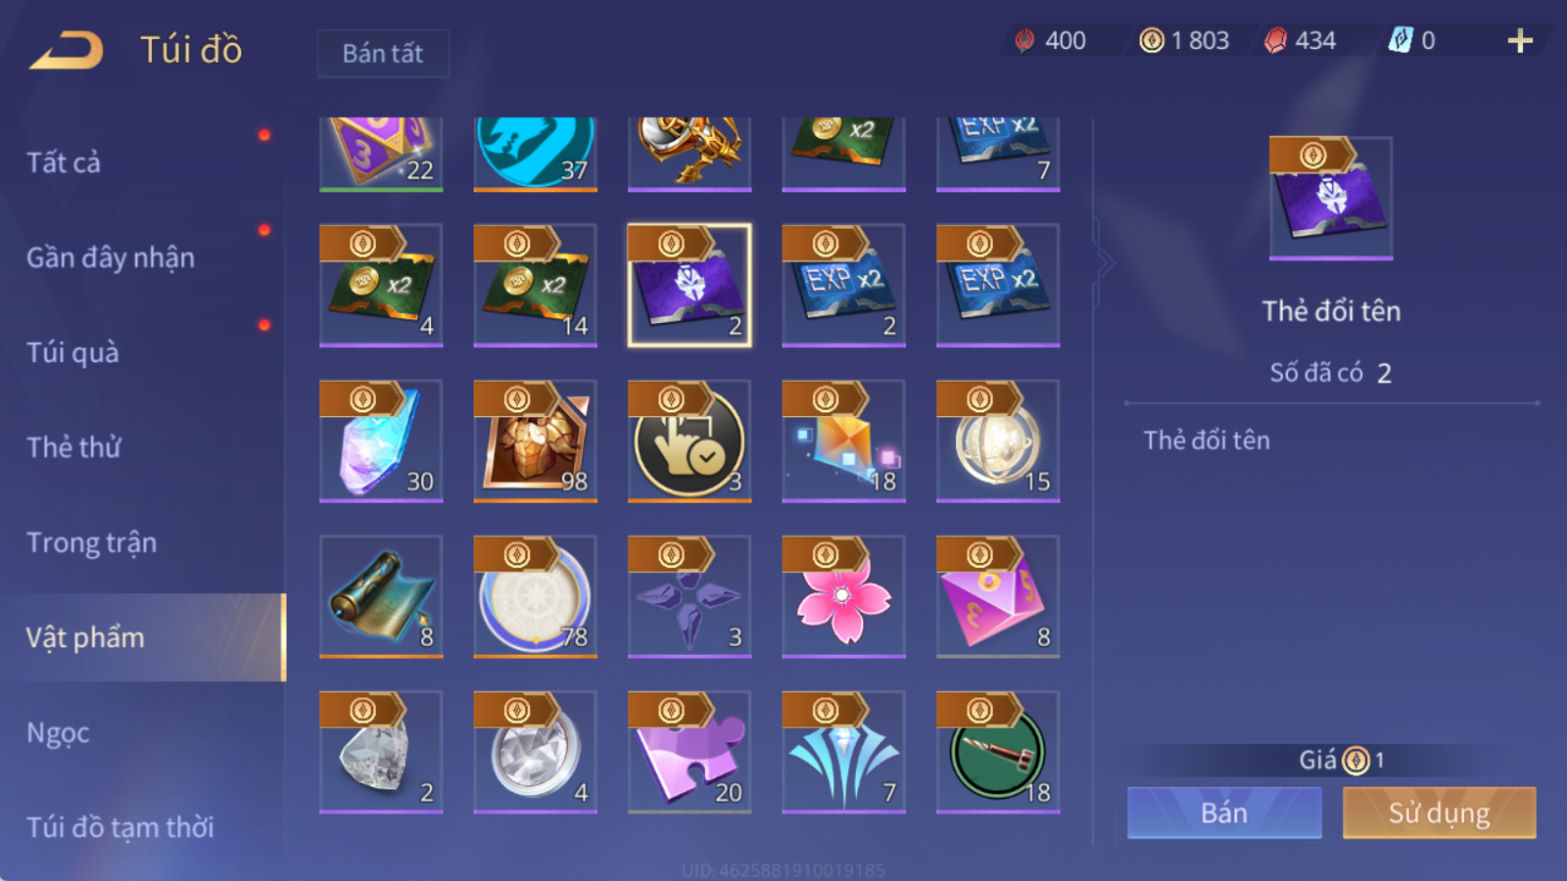The width and height of the screenshot is (1567, 881).
Task: Select the white clock disc item with 78
Action: (535, 596)
